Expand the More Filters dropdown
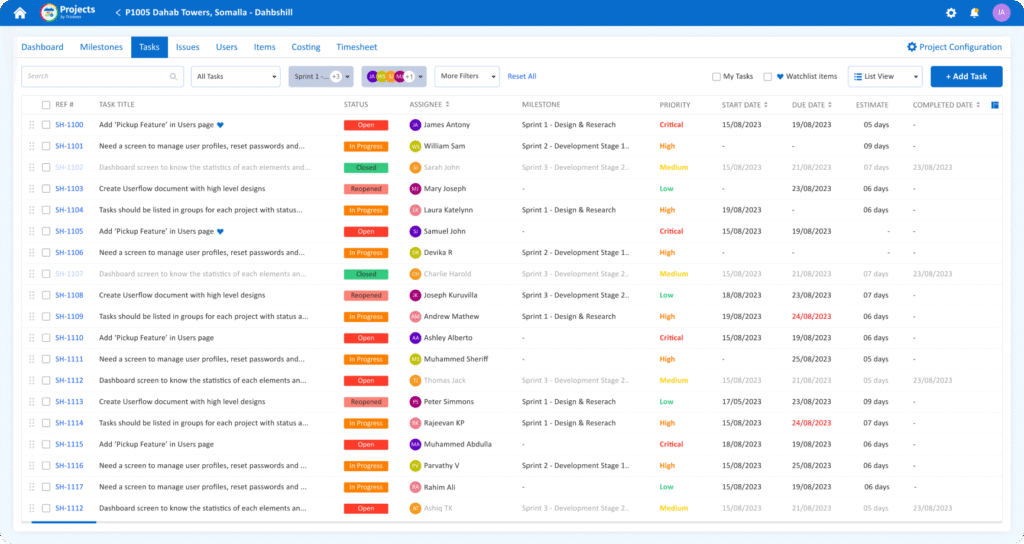 coord(466,76)
